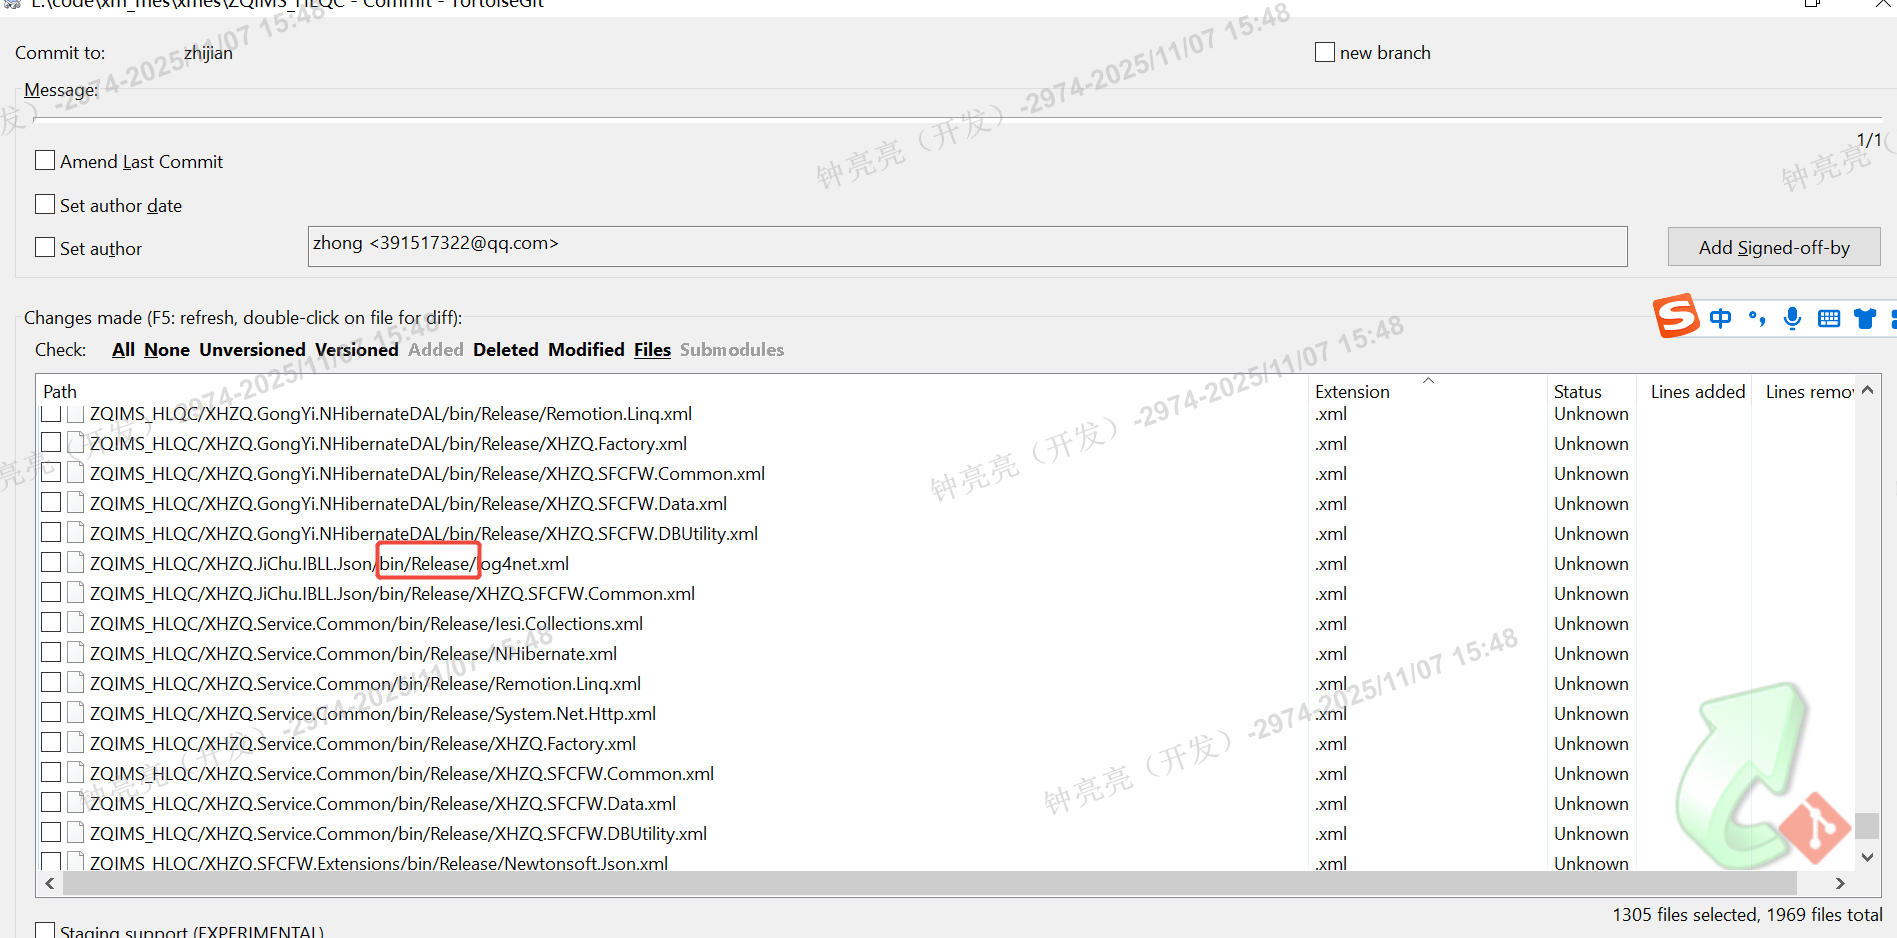Image resolution: width=1897 pixels, height=938 pixels.
Task: Check Amend Last Commit
Action: (45, 160)
